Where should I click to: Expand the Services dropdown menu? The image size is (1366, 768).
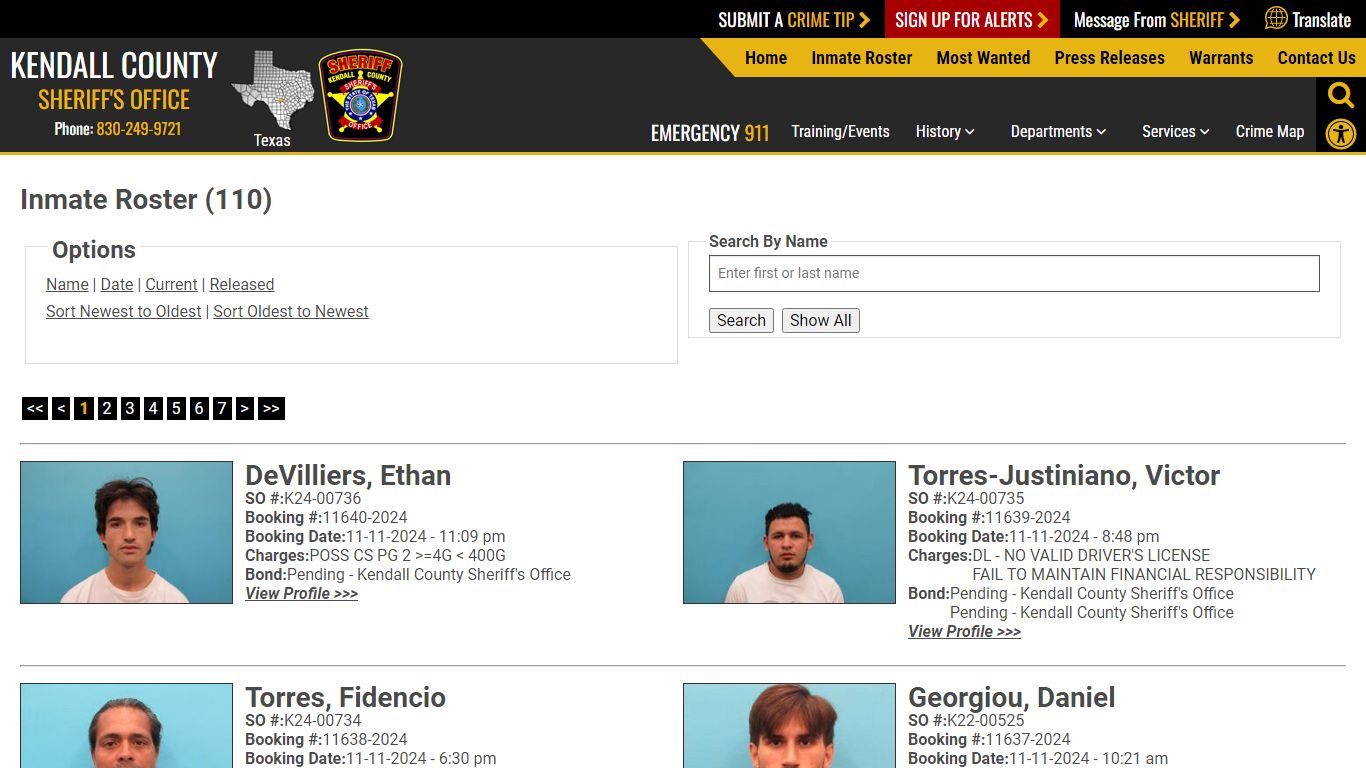point(1176,131)
